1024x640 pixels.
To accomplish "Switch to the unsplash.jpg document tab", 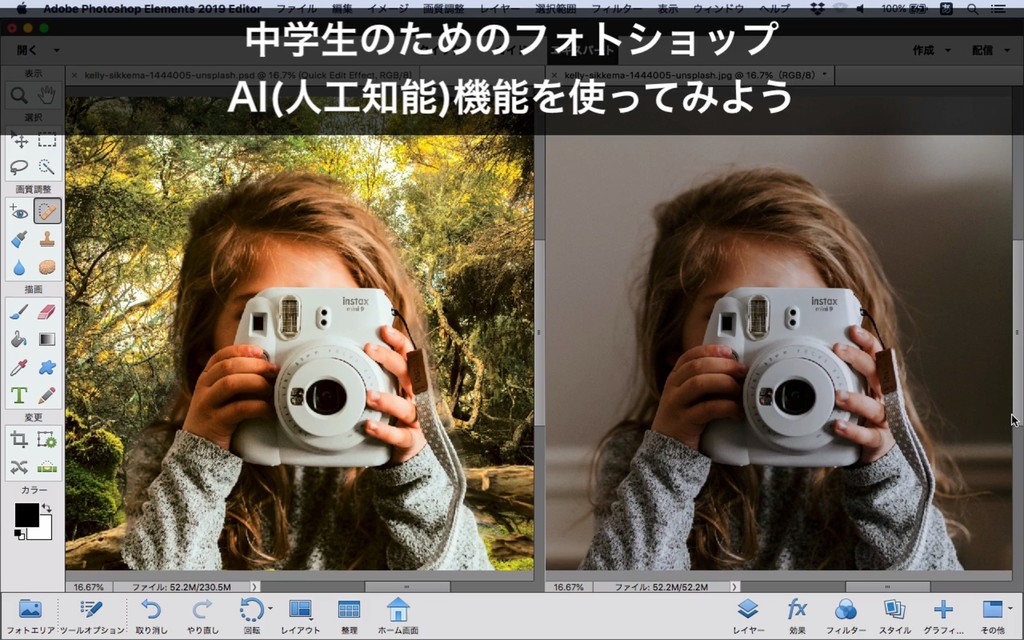I will pyautogui.click(x=690, y=75).
